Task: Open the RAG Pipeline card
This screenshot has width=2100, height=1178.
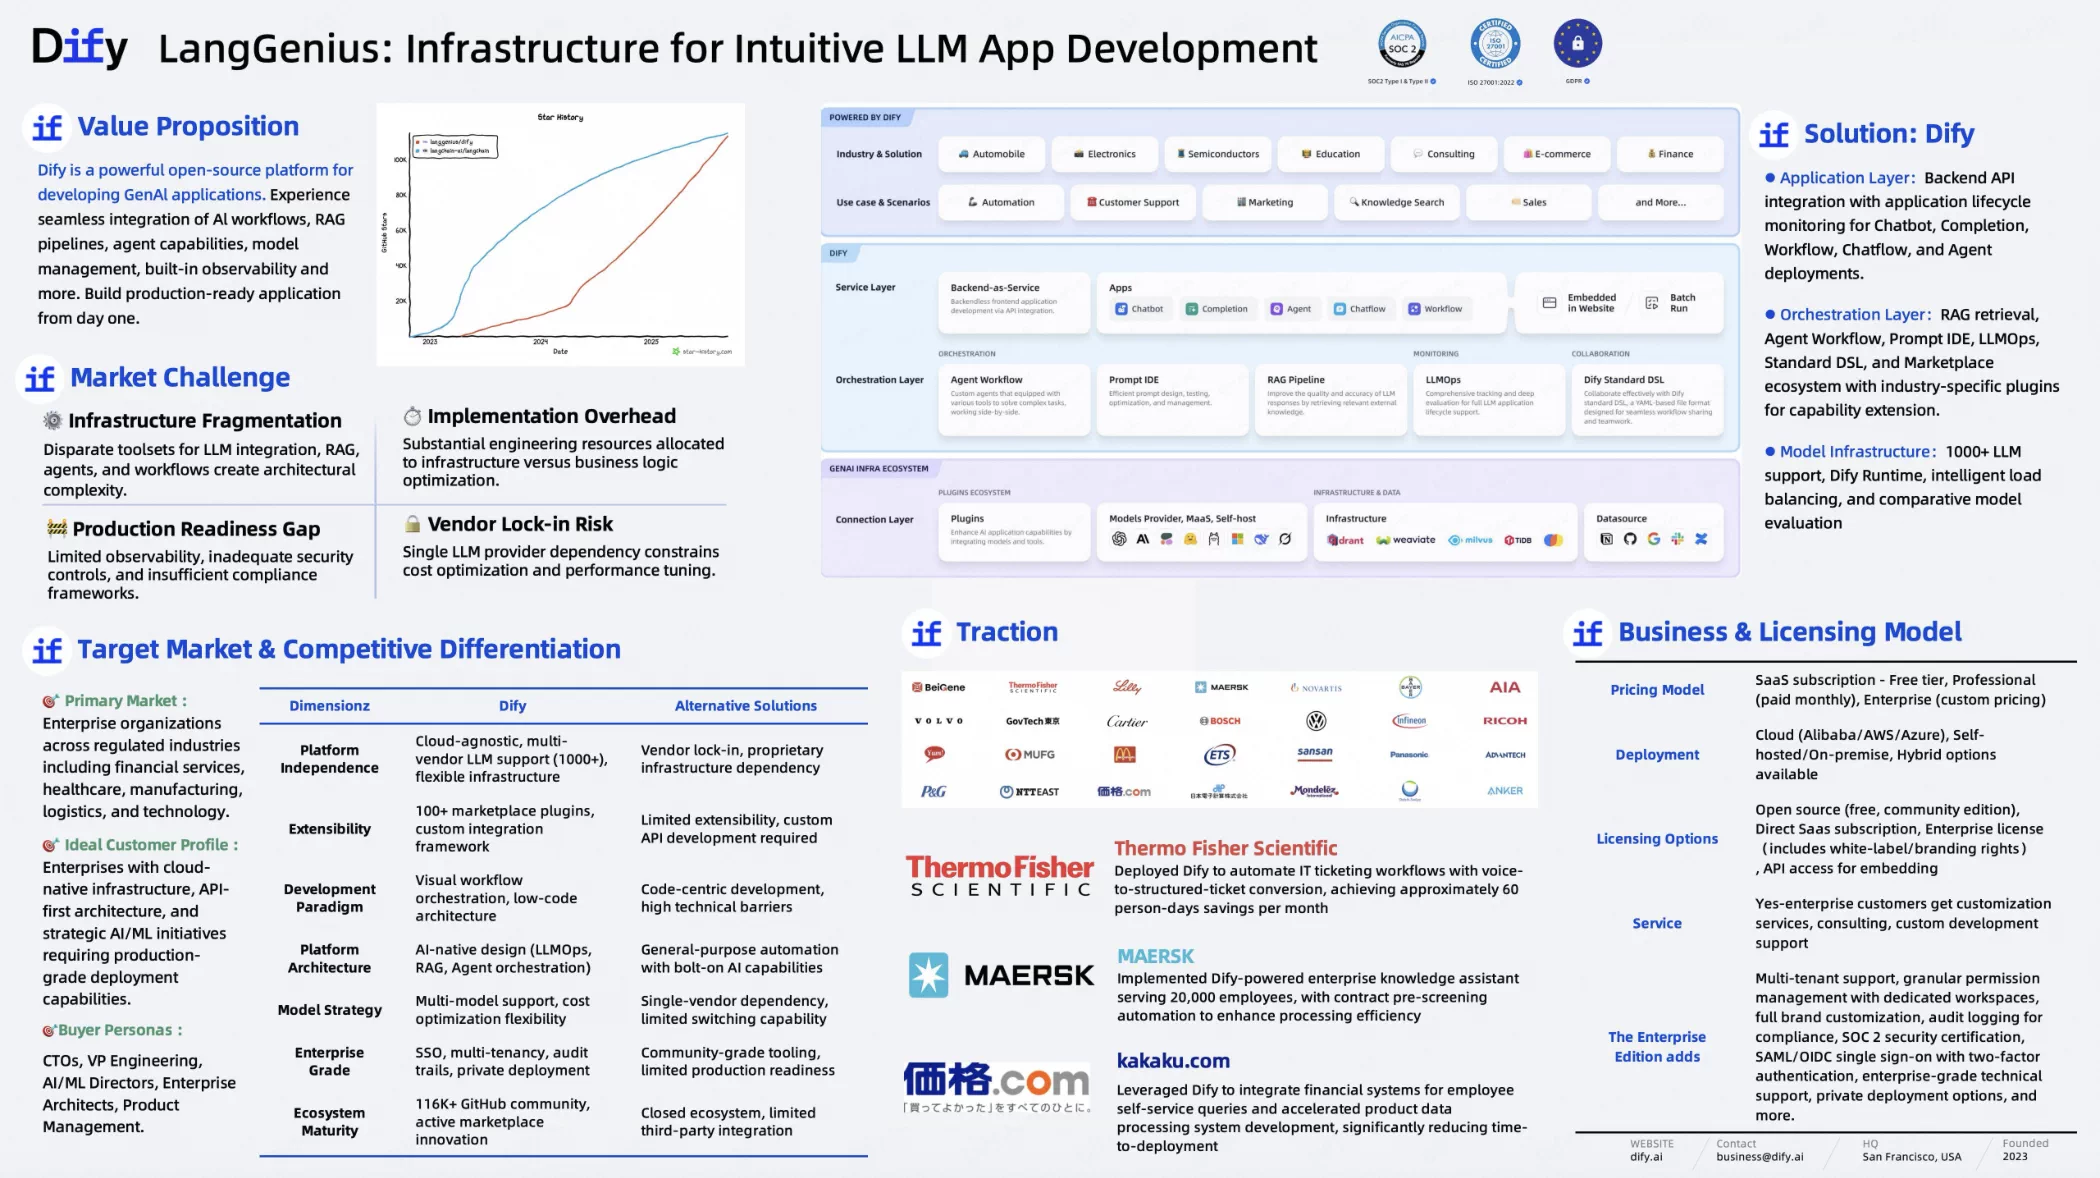Action: (x=1331, y=399)
